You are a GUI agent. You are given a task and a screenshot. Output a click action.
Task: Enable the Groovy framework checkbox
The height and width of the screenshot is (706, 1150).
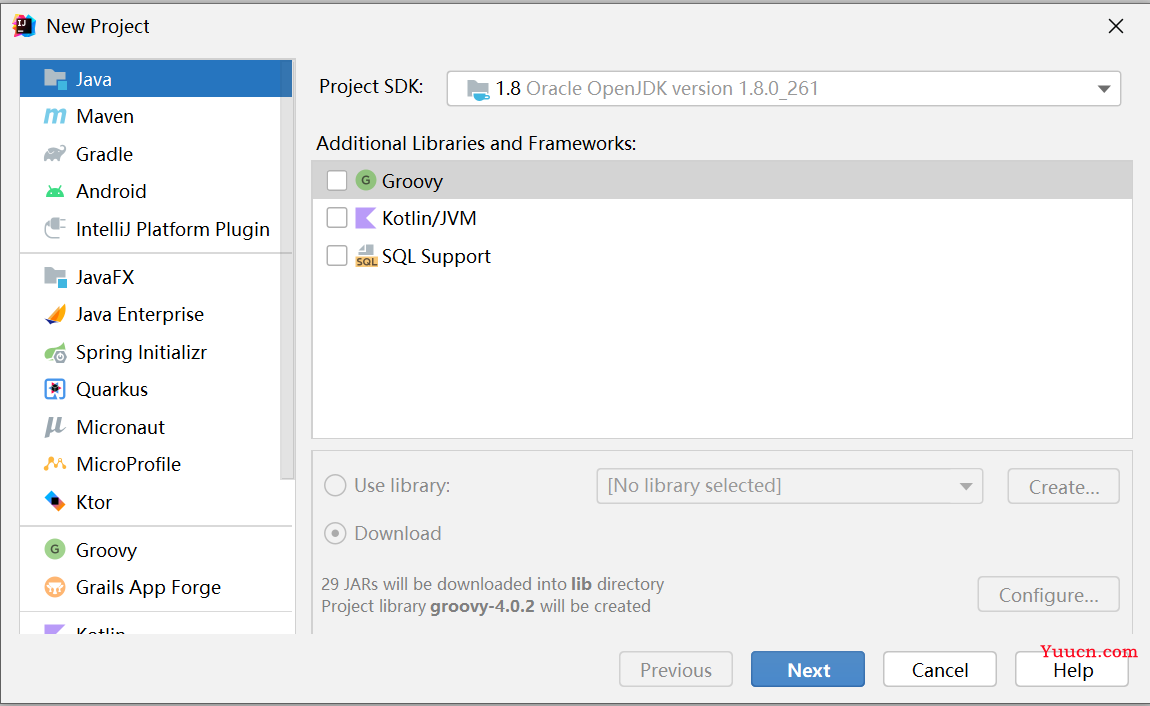(337, 180)
